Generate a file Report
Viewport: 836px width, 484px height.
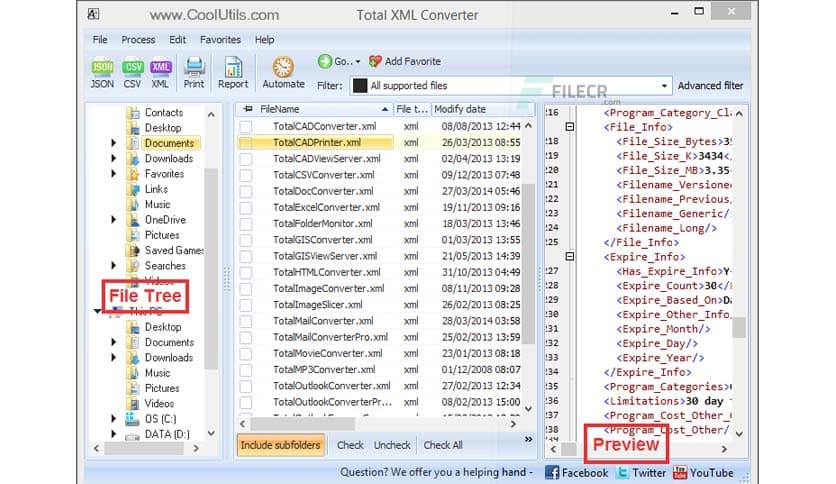[233, 72]
